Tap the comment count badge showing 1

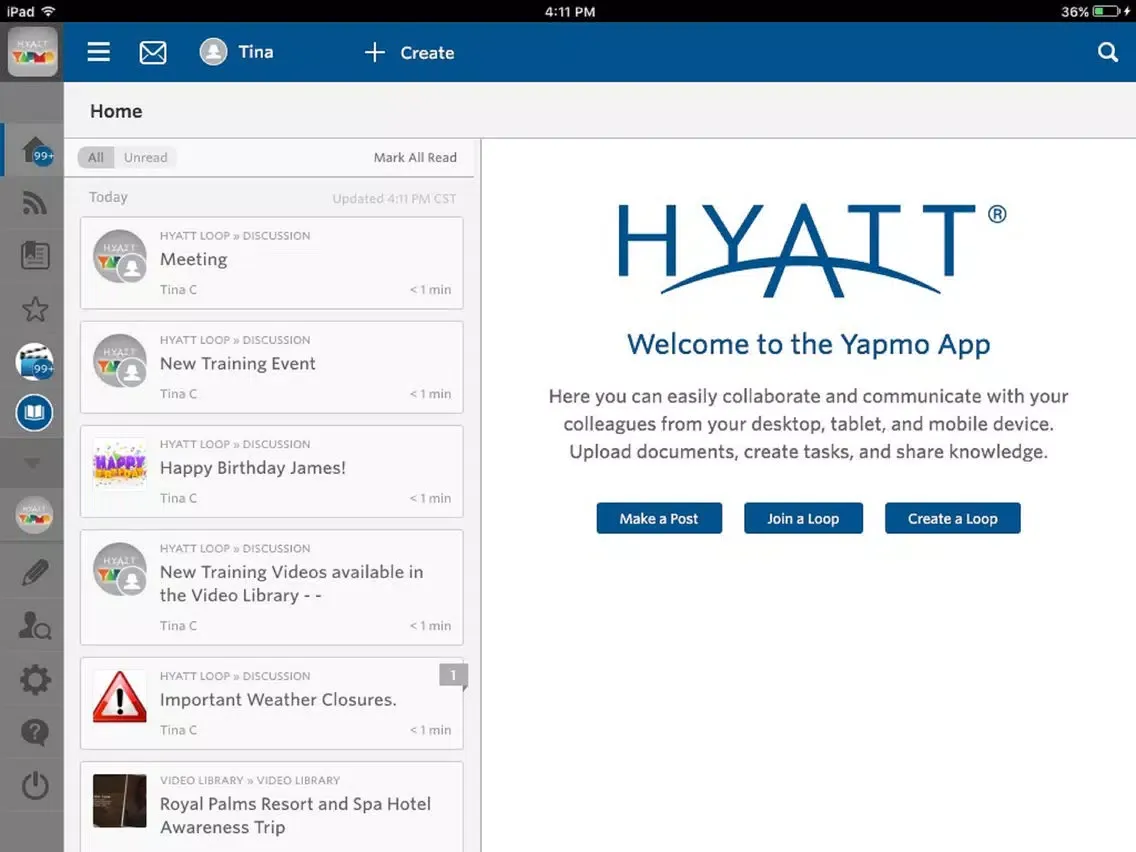click(453, 675)
